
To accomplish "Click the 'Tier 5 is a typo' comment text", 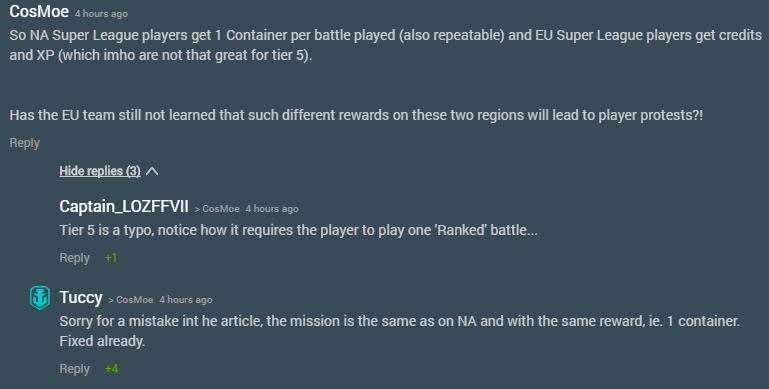I will 299,230.
